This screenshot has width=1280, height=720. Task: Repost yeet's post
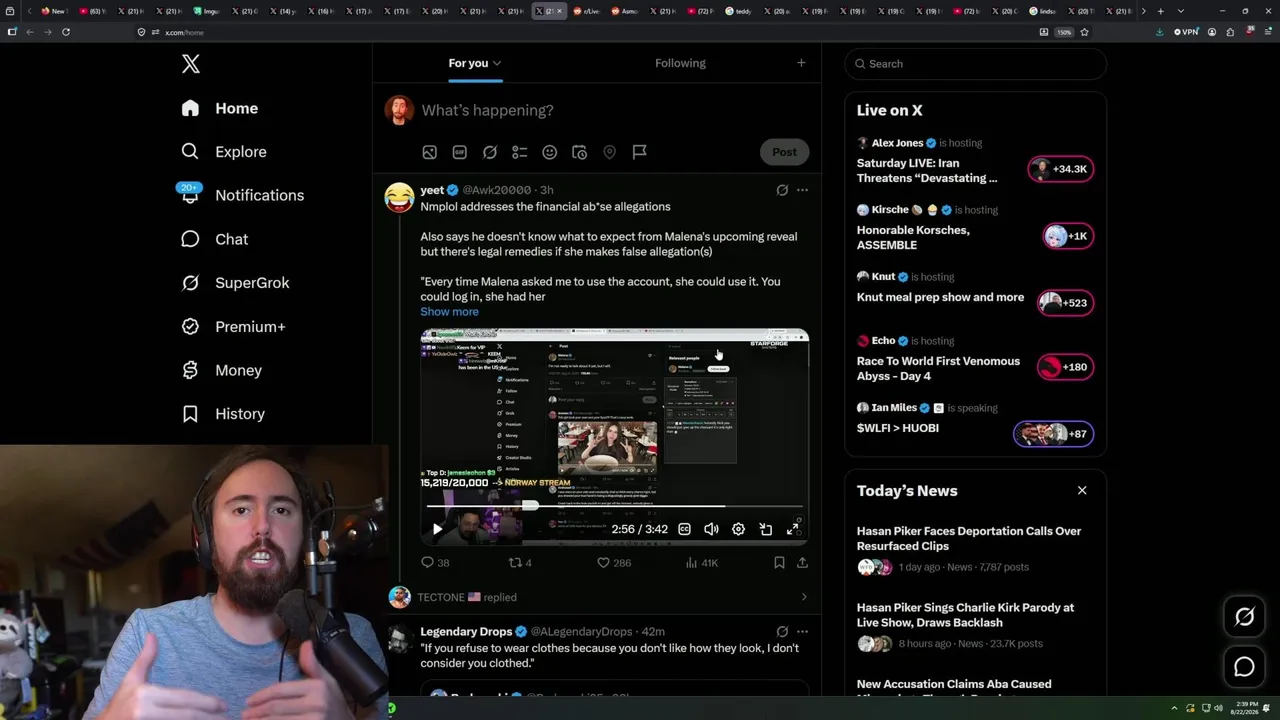(520, 563)
